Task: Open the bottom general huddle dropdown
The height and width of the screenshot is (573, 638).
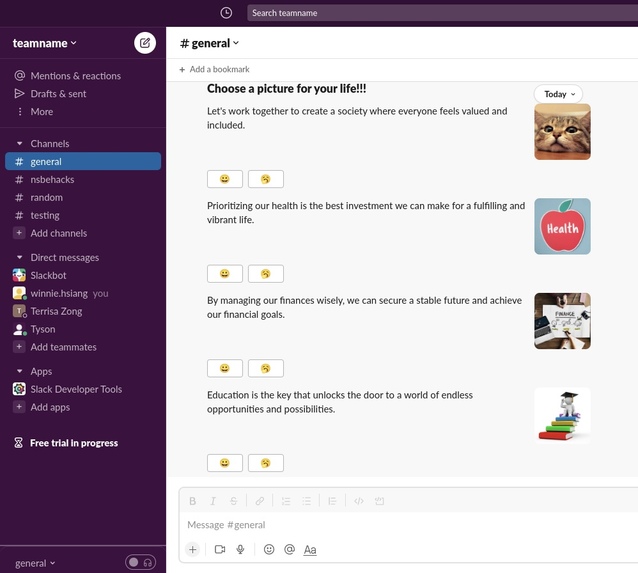Action: (35, 563)
